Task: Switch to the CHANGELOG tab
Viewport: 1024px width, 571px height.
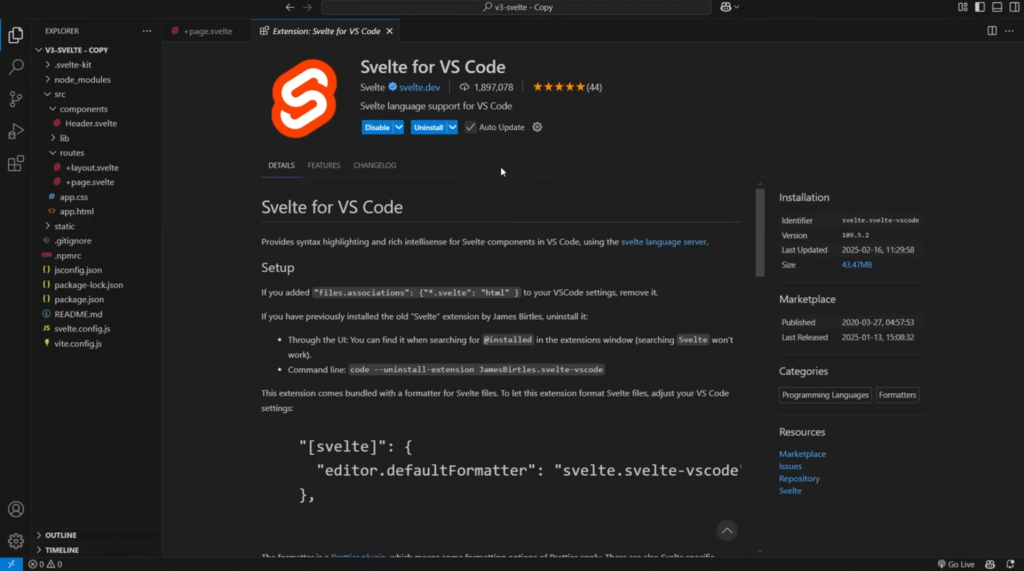Action: (374, 165)
